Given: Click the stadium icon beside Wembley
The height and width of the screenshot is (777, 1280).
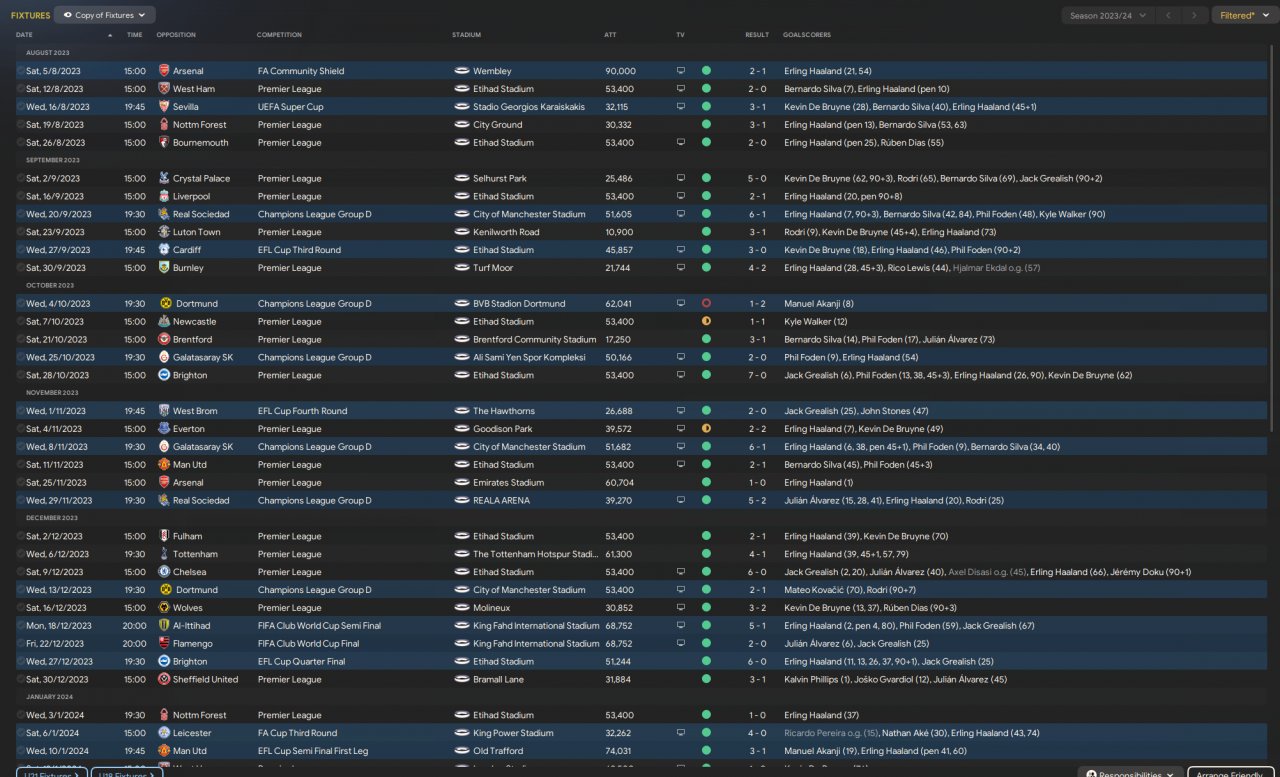Looking at the screenshot, I should pos(462,71).
